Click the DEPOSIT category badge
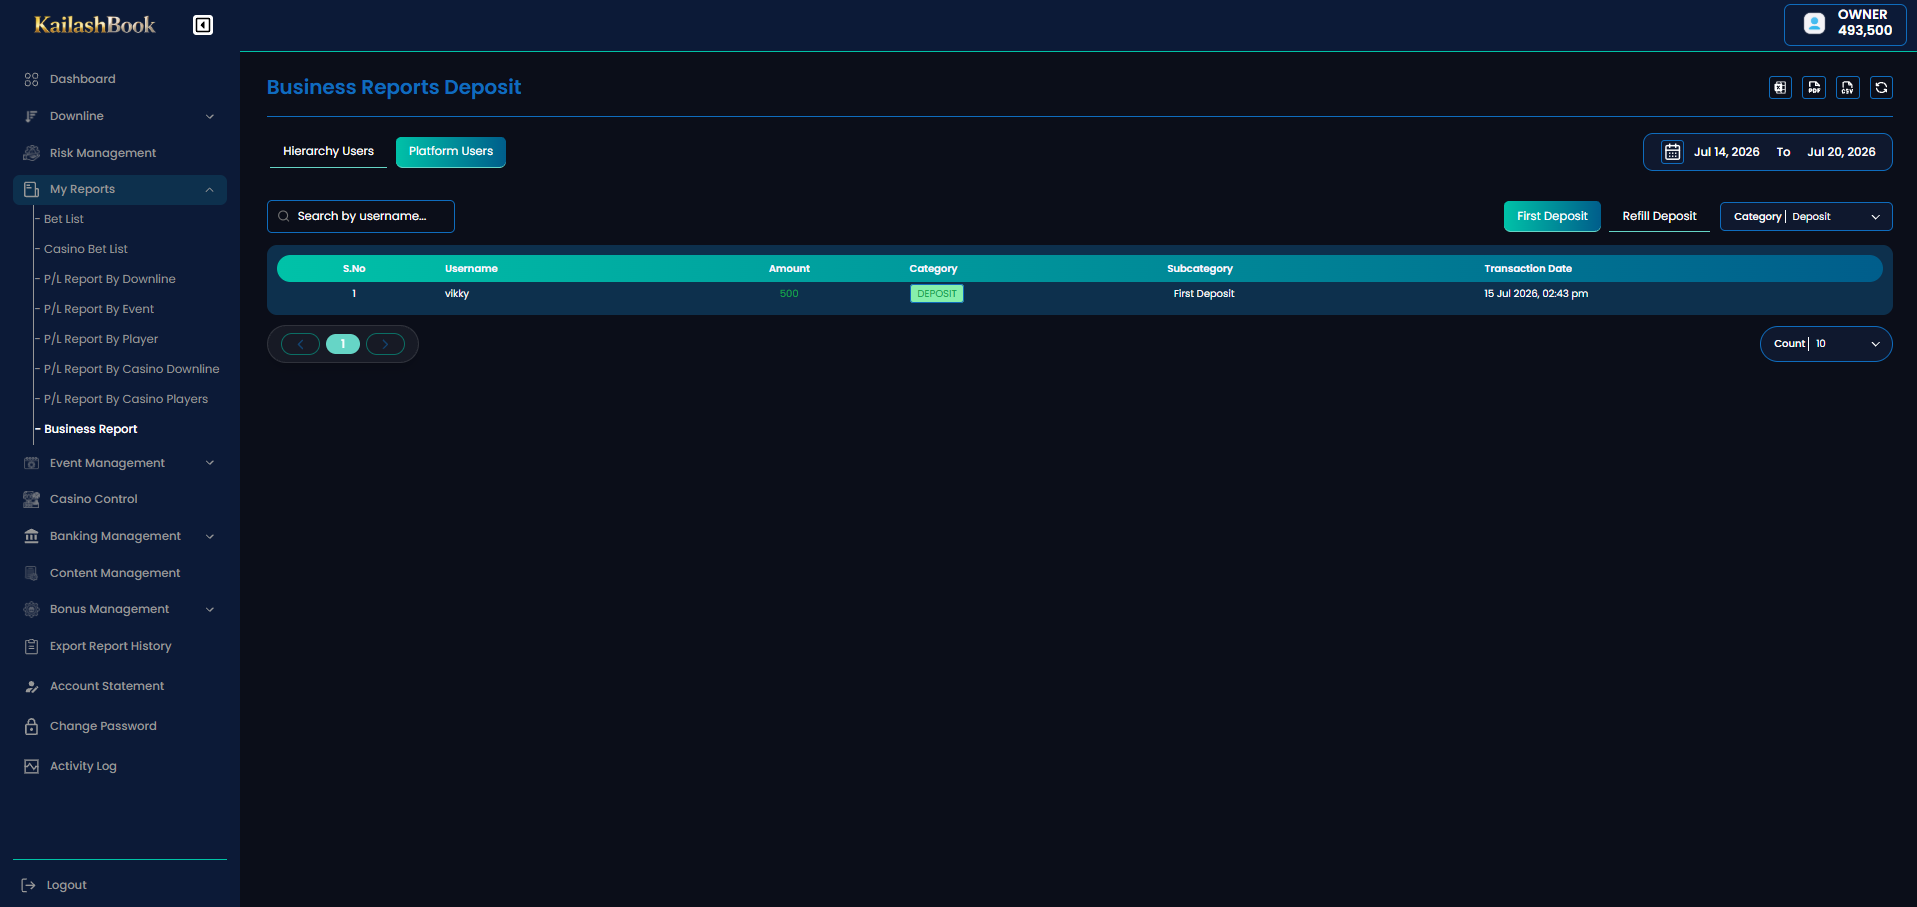Viewport: 1917px width, 907px height. 937,294
